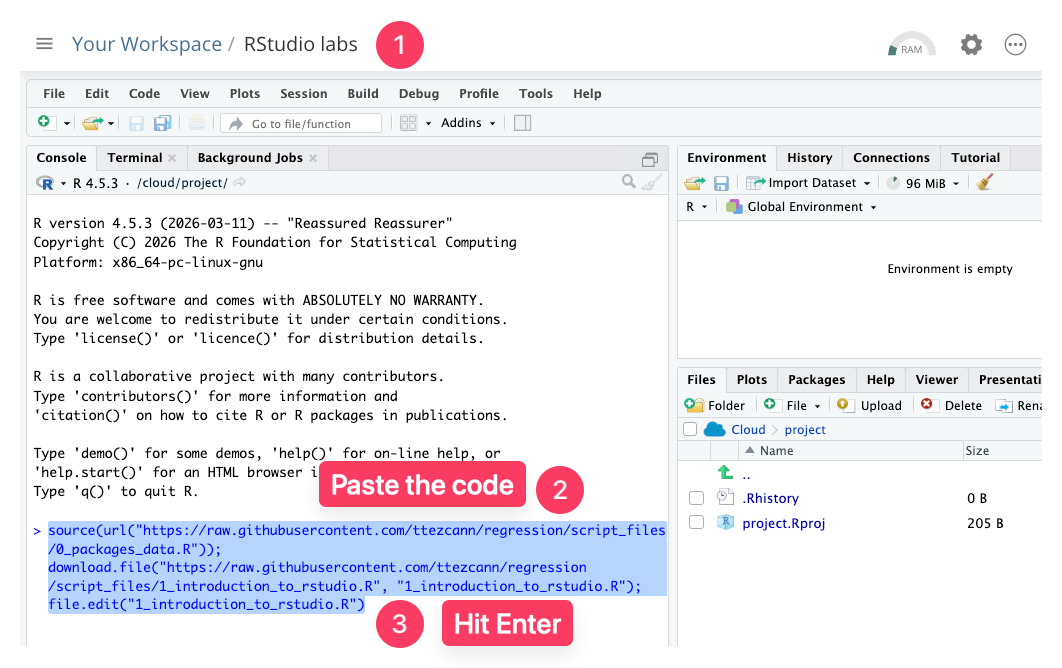Screen dimensions: 1062x668
Task: View the current working directory arrow
Action: 240,182
